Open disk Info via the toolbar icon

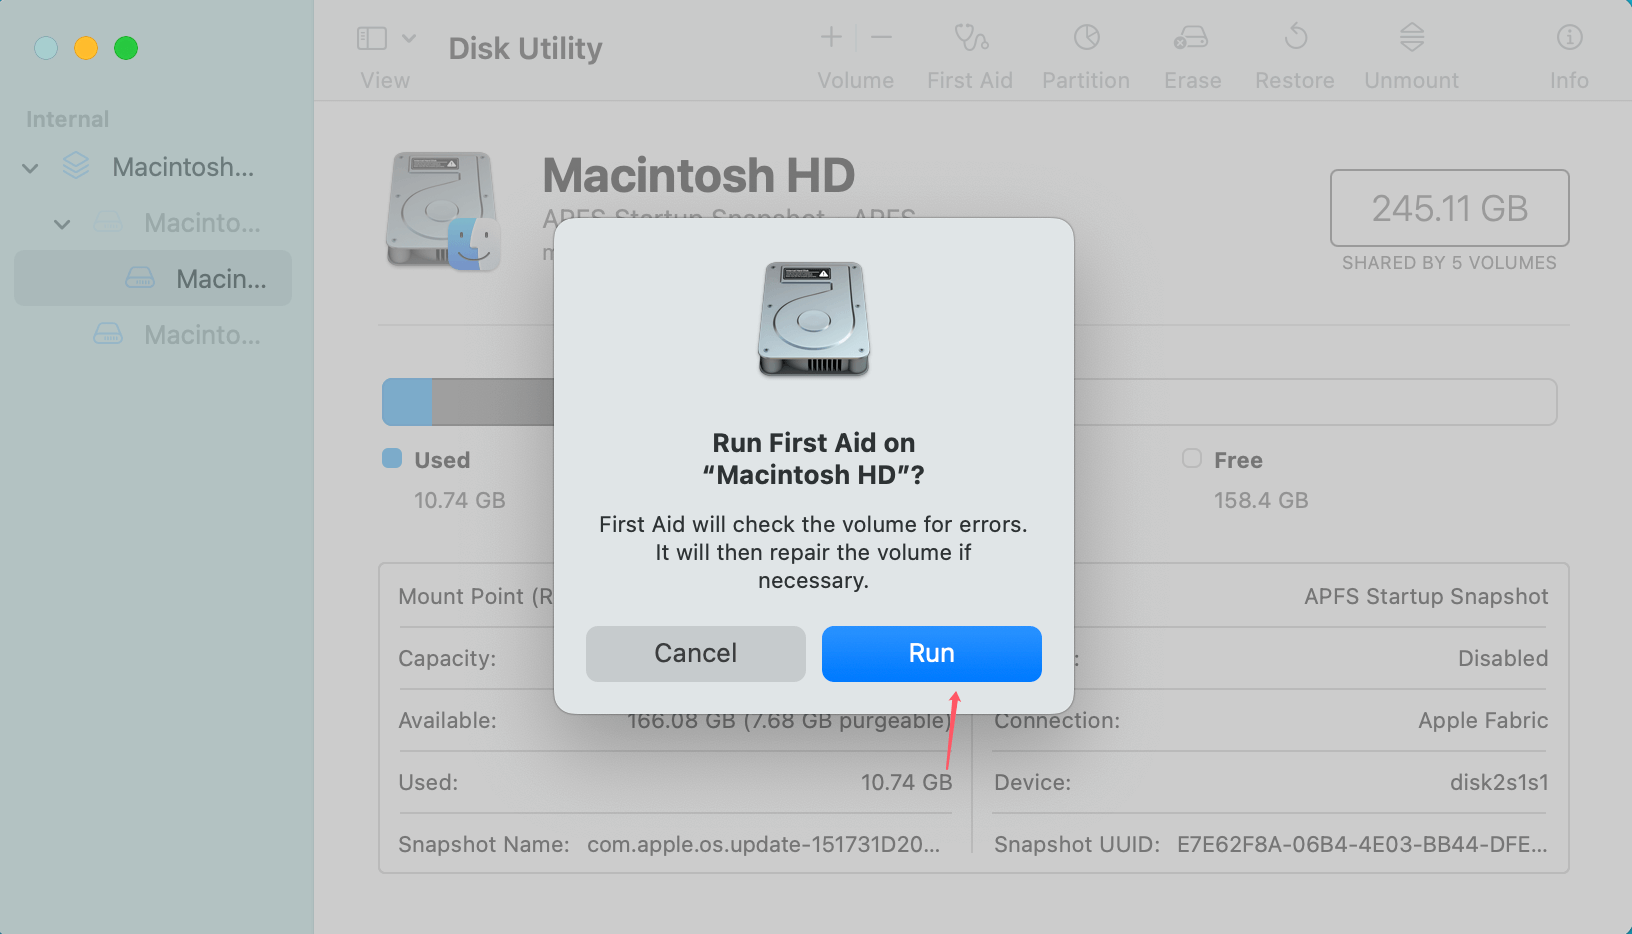pyautogui.click(x=1567, y=50)
